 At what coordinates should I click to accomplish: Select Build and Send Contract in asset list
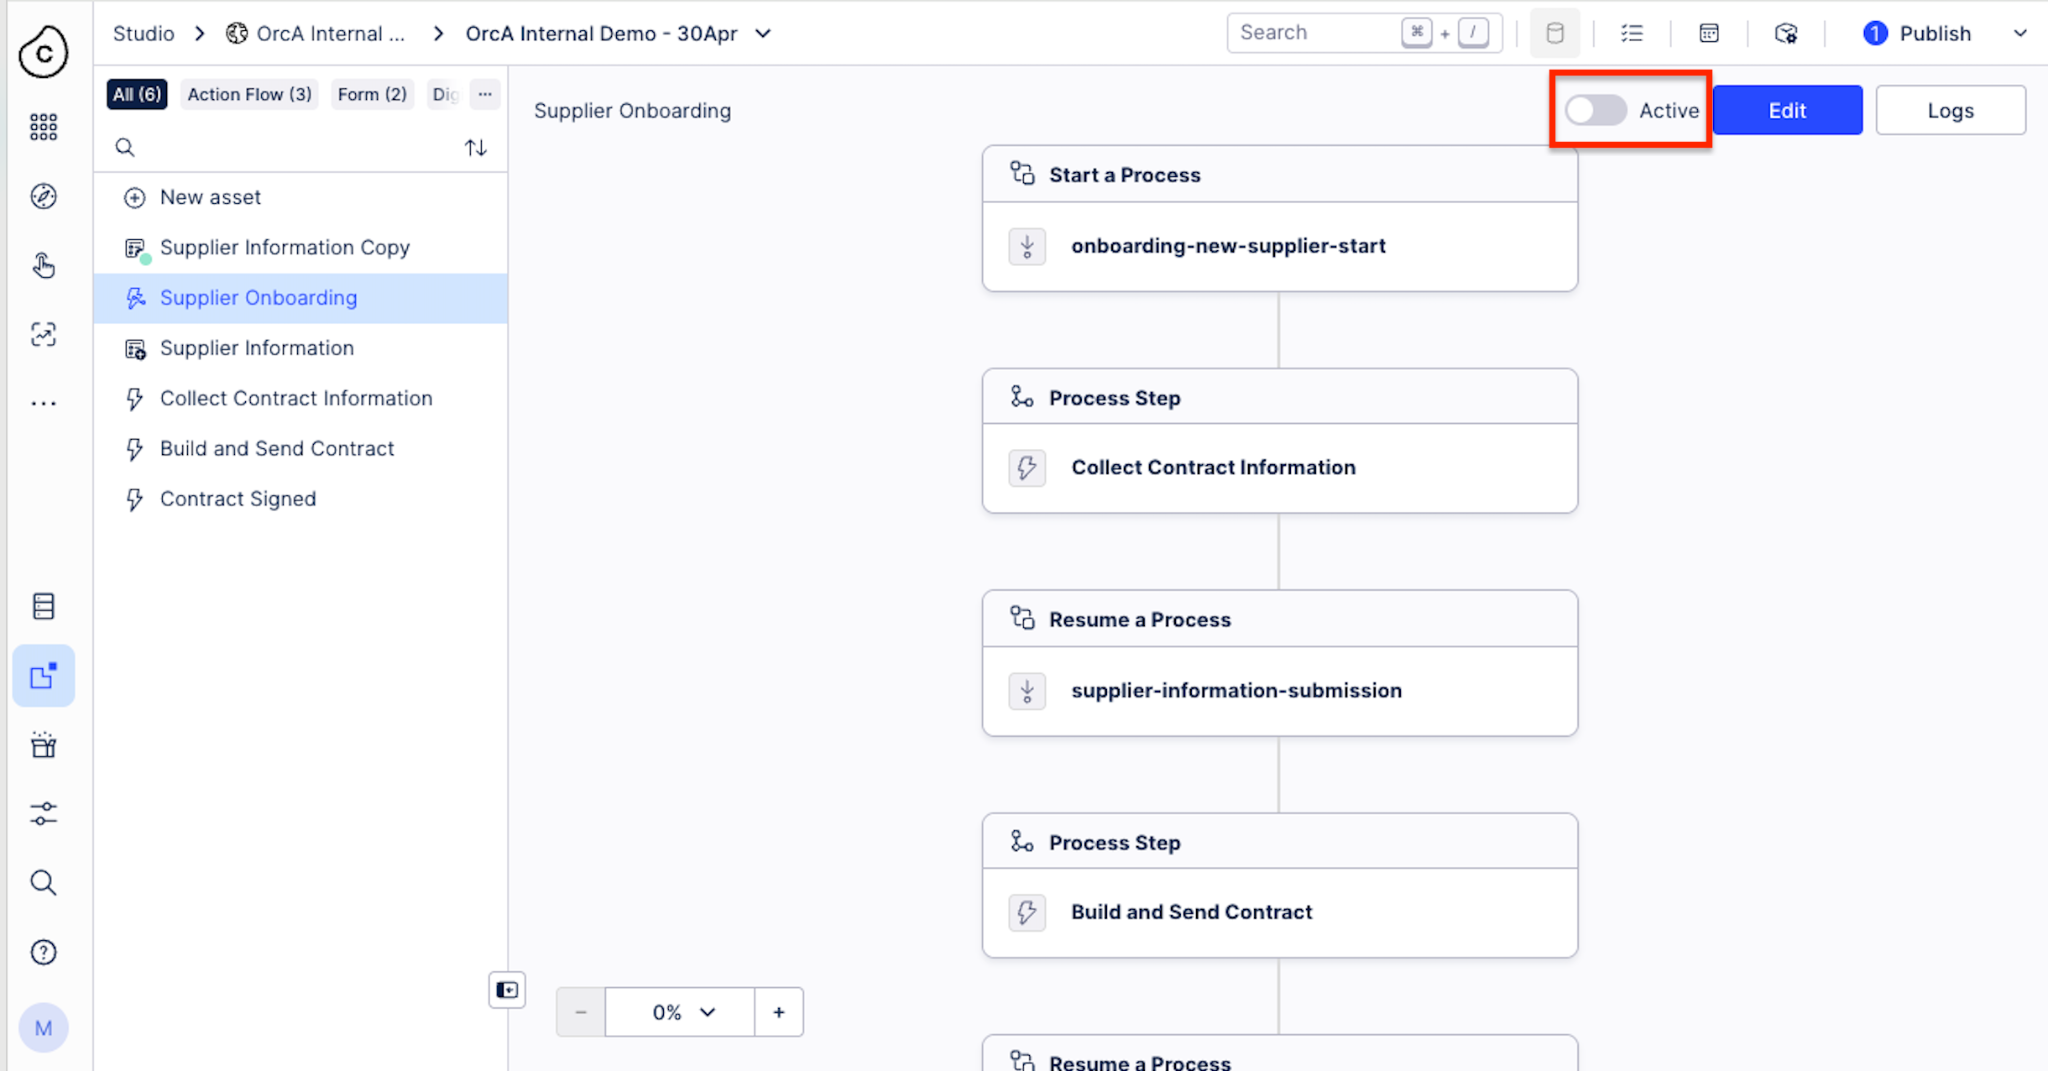[277, 448]
